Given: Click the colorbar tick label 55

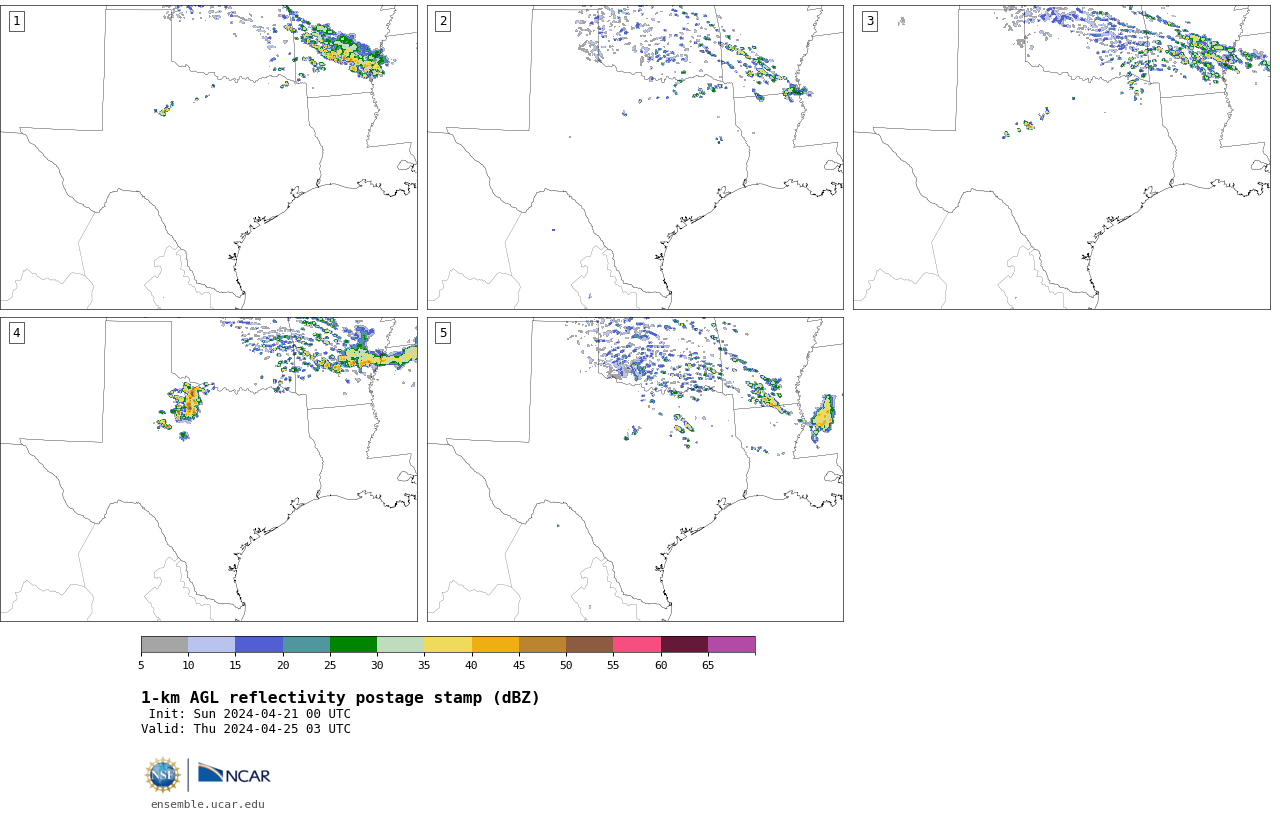Looking at the screenshot, I should tap(613, 665).
